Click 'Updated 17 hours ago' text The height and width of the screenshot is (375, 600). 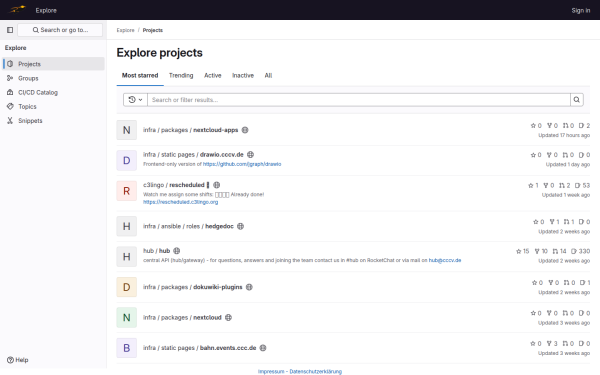[x=564, y=135]
